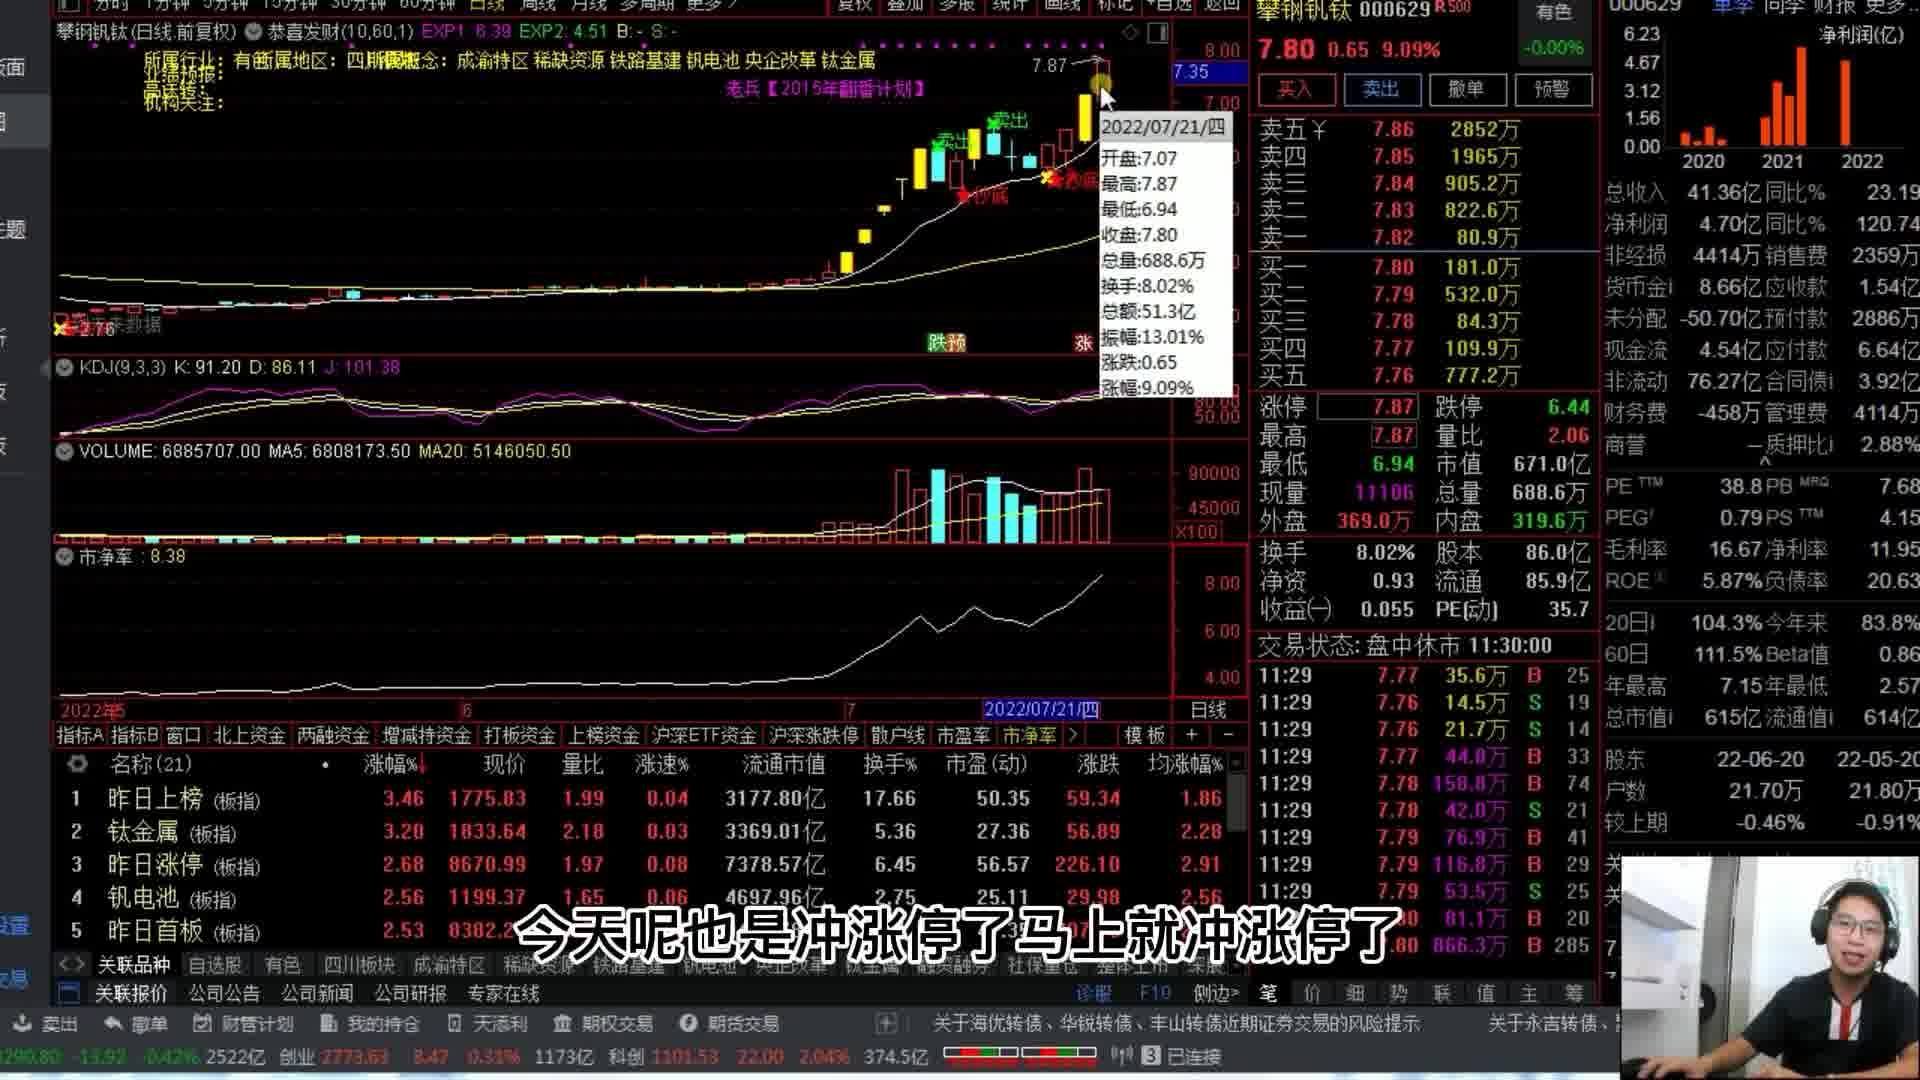This screenshot has height=1080, width=1920.
Task: Open the VOLUME indicator dropdown circle
Action: pyautogui.click(x=65, y=451)
